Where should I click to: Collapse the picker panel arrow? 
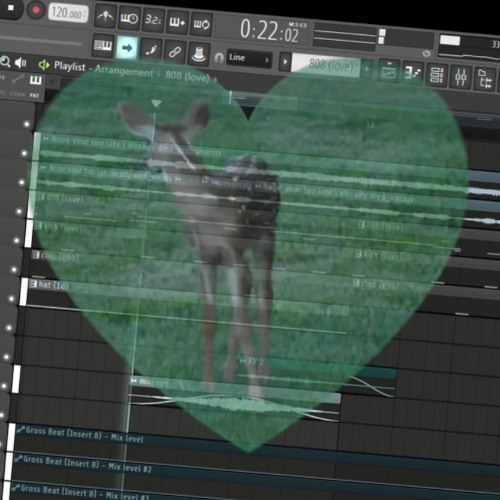[x=53, y=82]
